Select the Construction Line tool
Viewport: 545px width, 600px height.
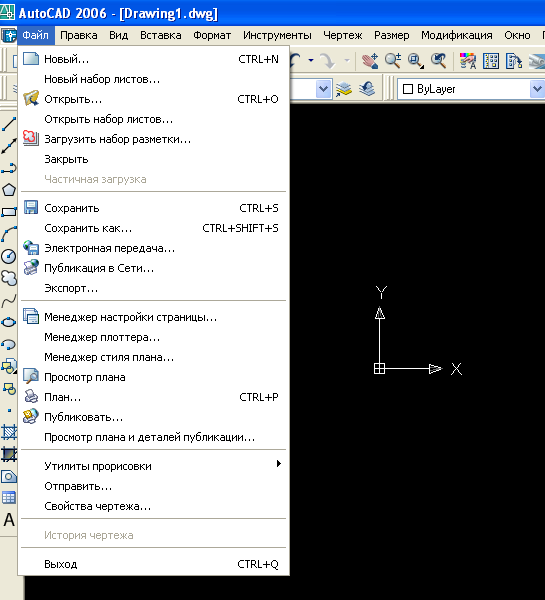pyautogui.click(x=8, y=146)
